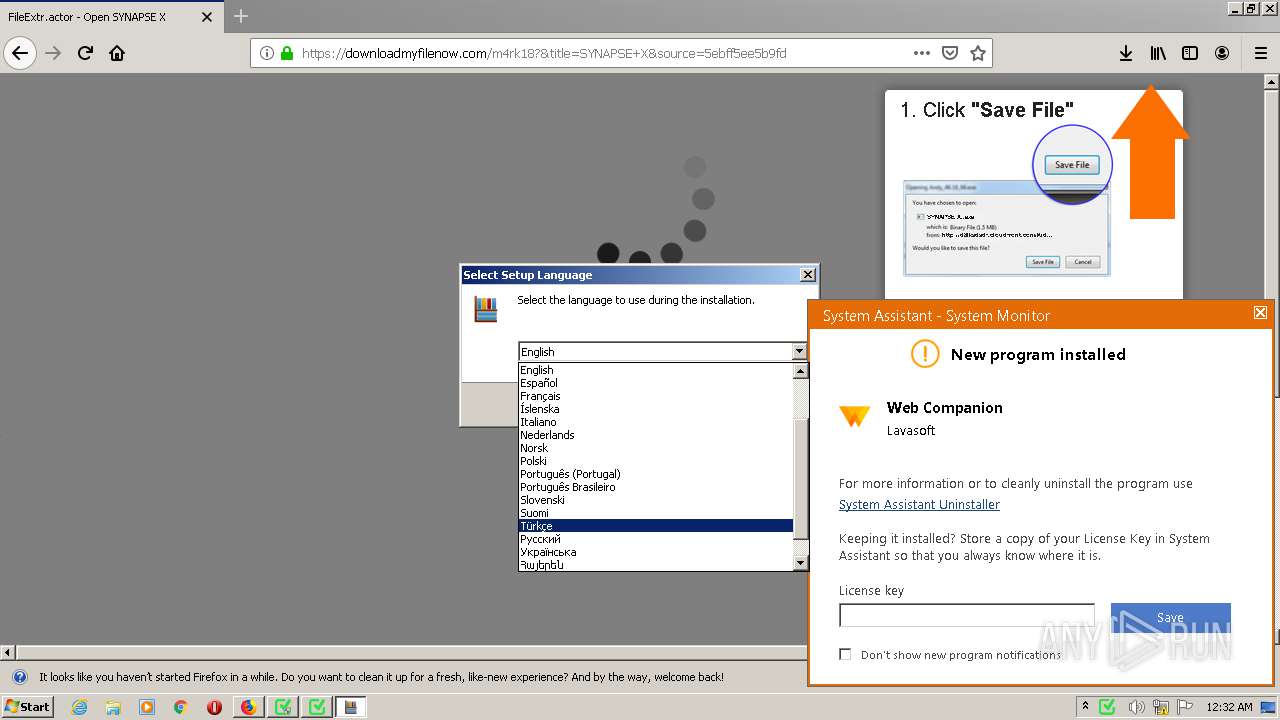Open System Assistant Uninstaller link
This screenshot has height=720, width=1280.
click(x=919, y=505)
